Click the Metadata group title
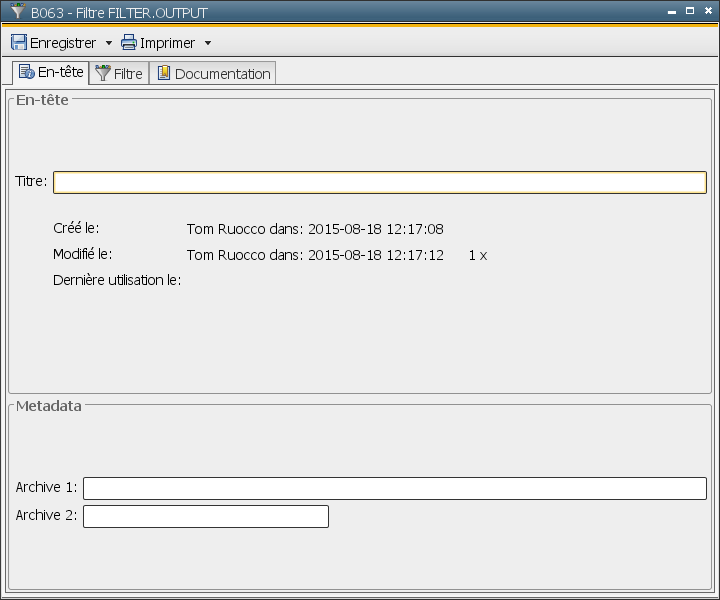 point(49,406)
